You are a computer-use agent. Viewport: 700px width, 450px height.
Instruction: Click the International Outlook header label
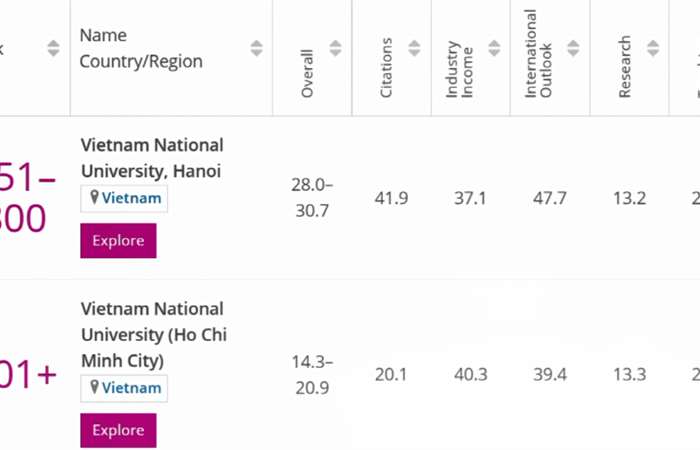click(x=538, y=54)
